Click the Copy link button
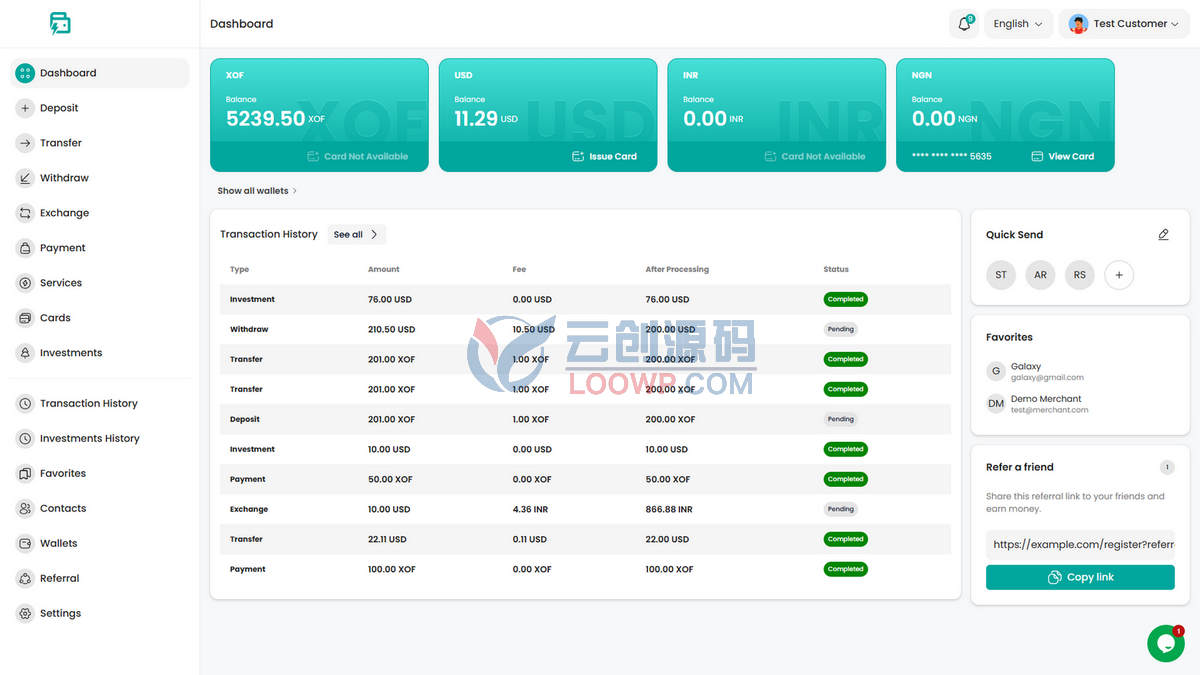The height and width of the screenshot is (675, 1200). [1080, 577]
